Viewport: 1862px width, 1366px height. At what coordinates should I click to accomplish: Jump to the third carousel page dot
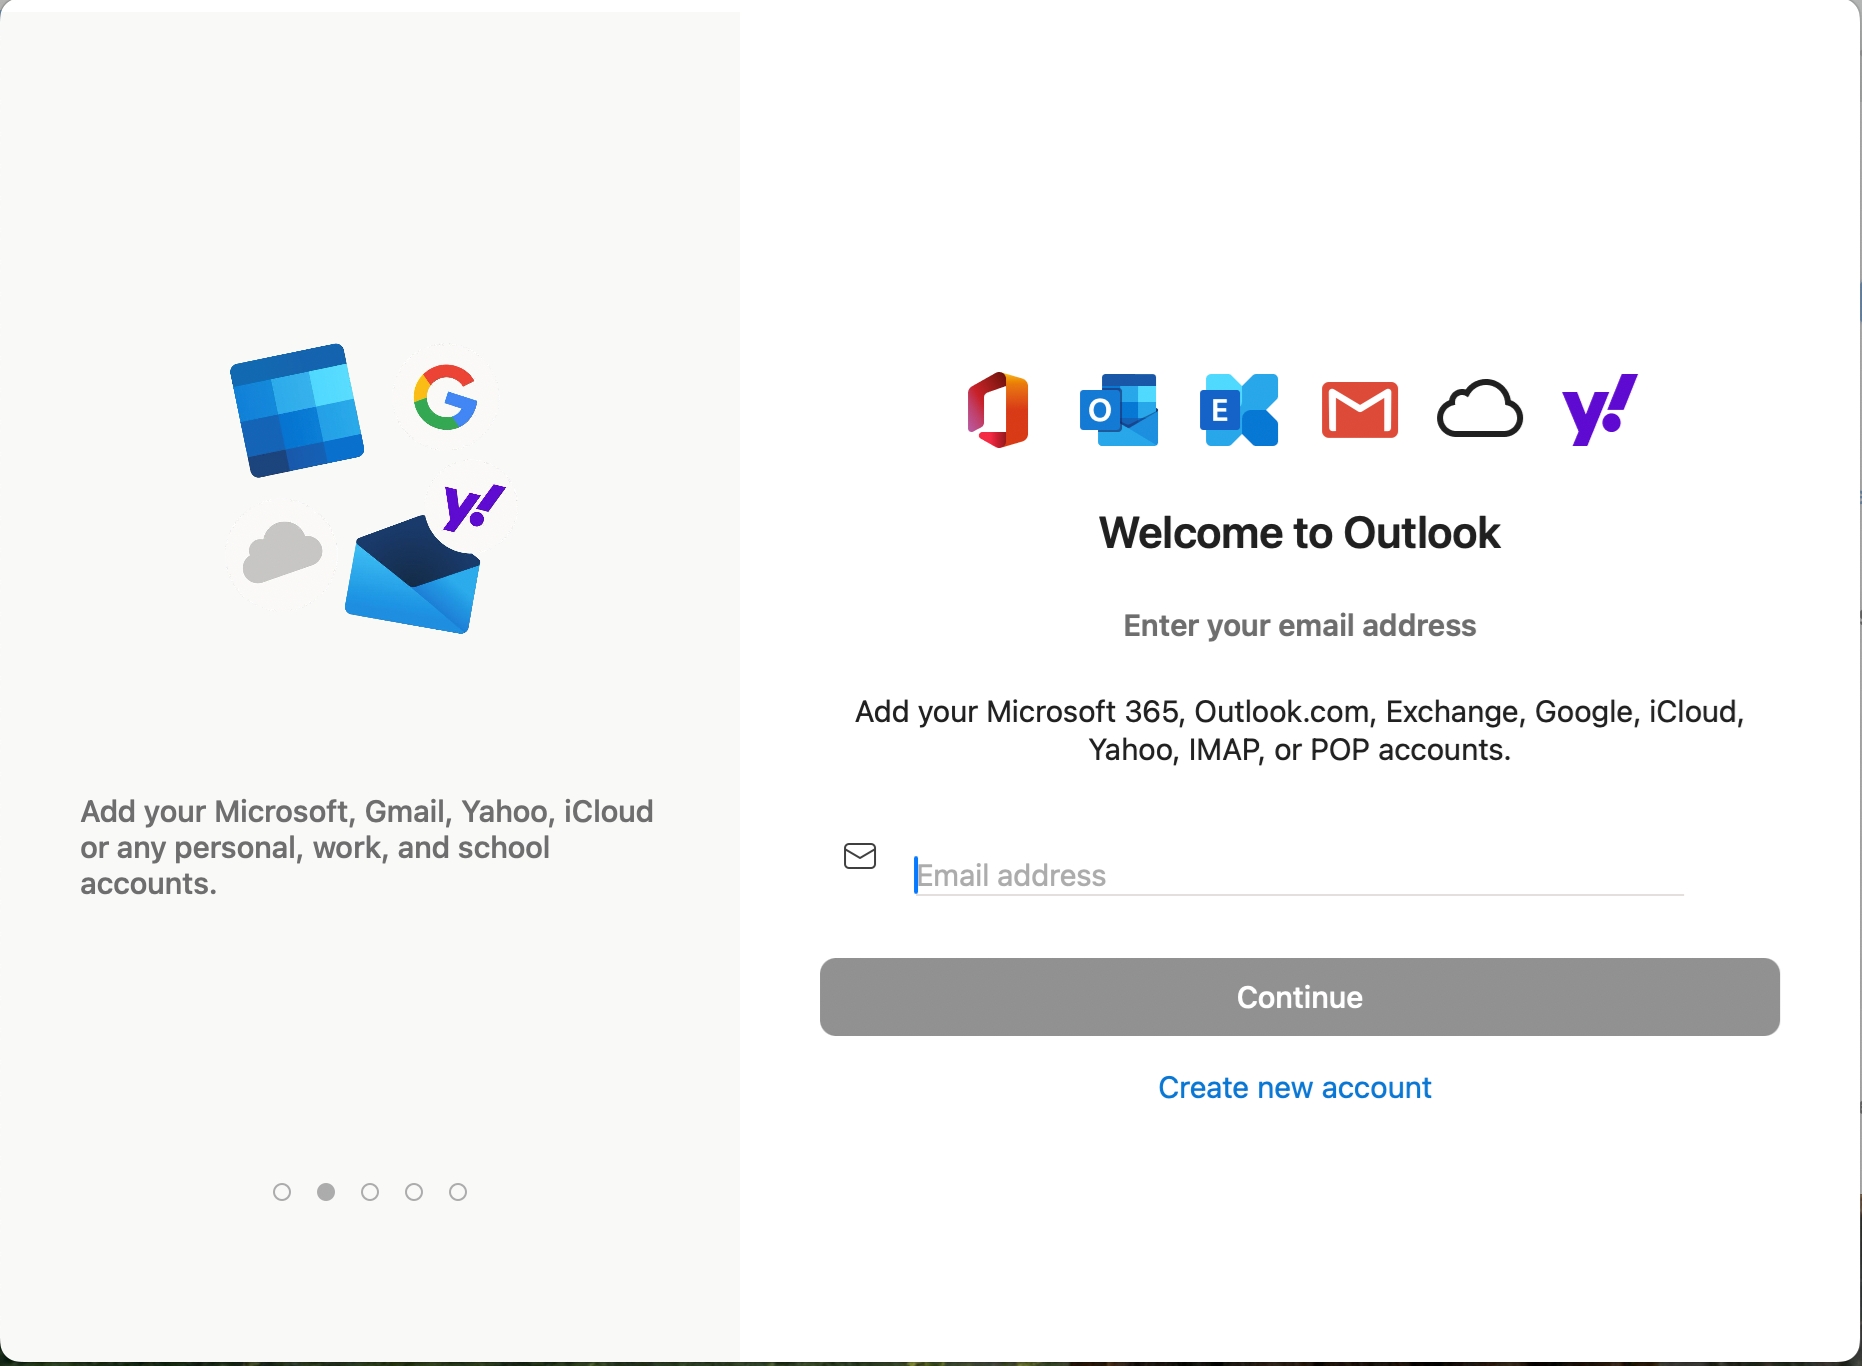click(x=370, y=1192)
